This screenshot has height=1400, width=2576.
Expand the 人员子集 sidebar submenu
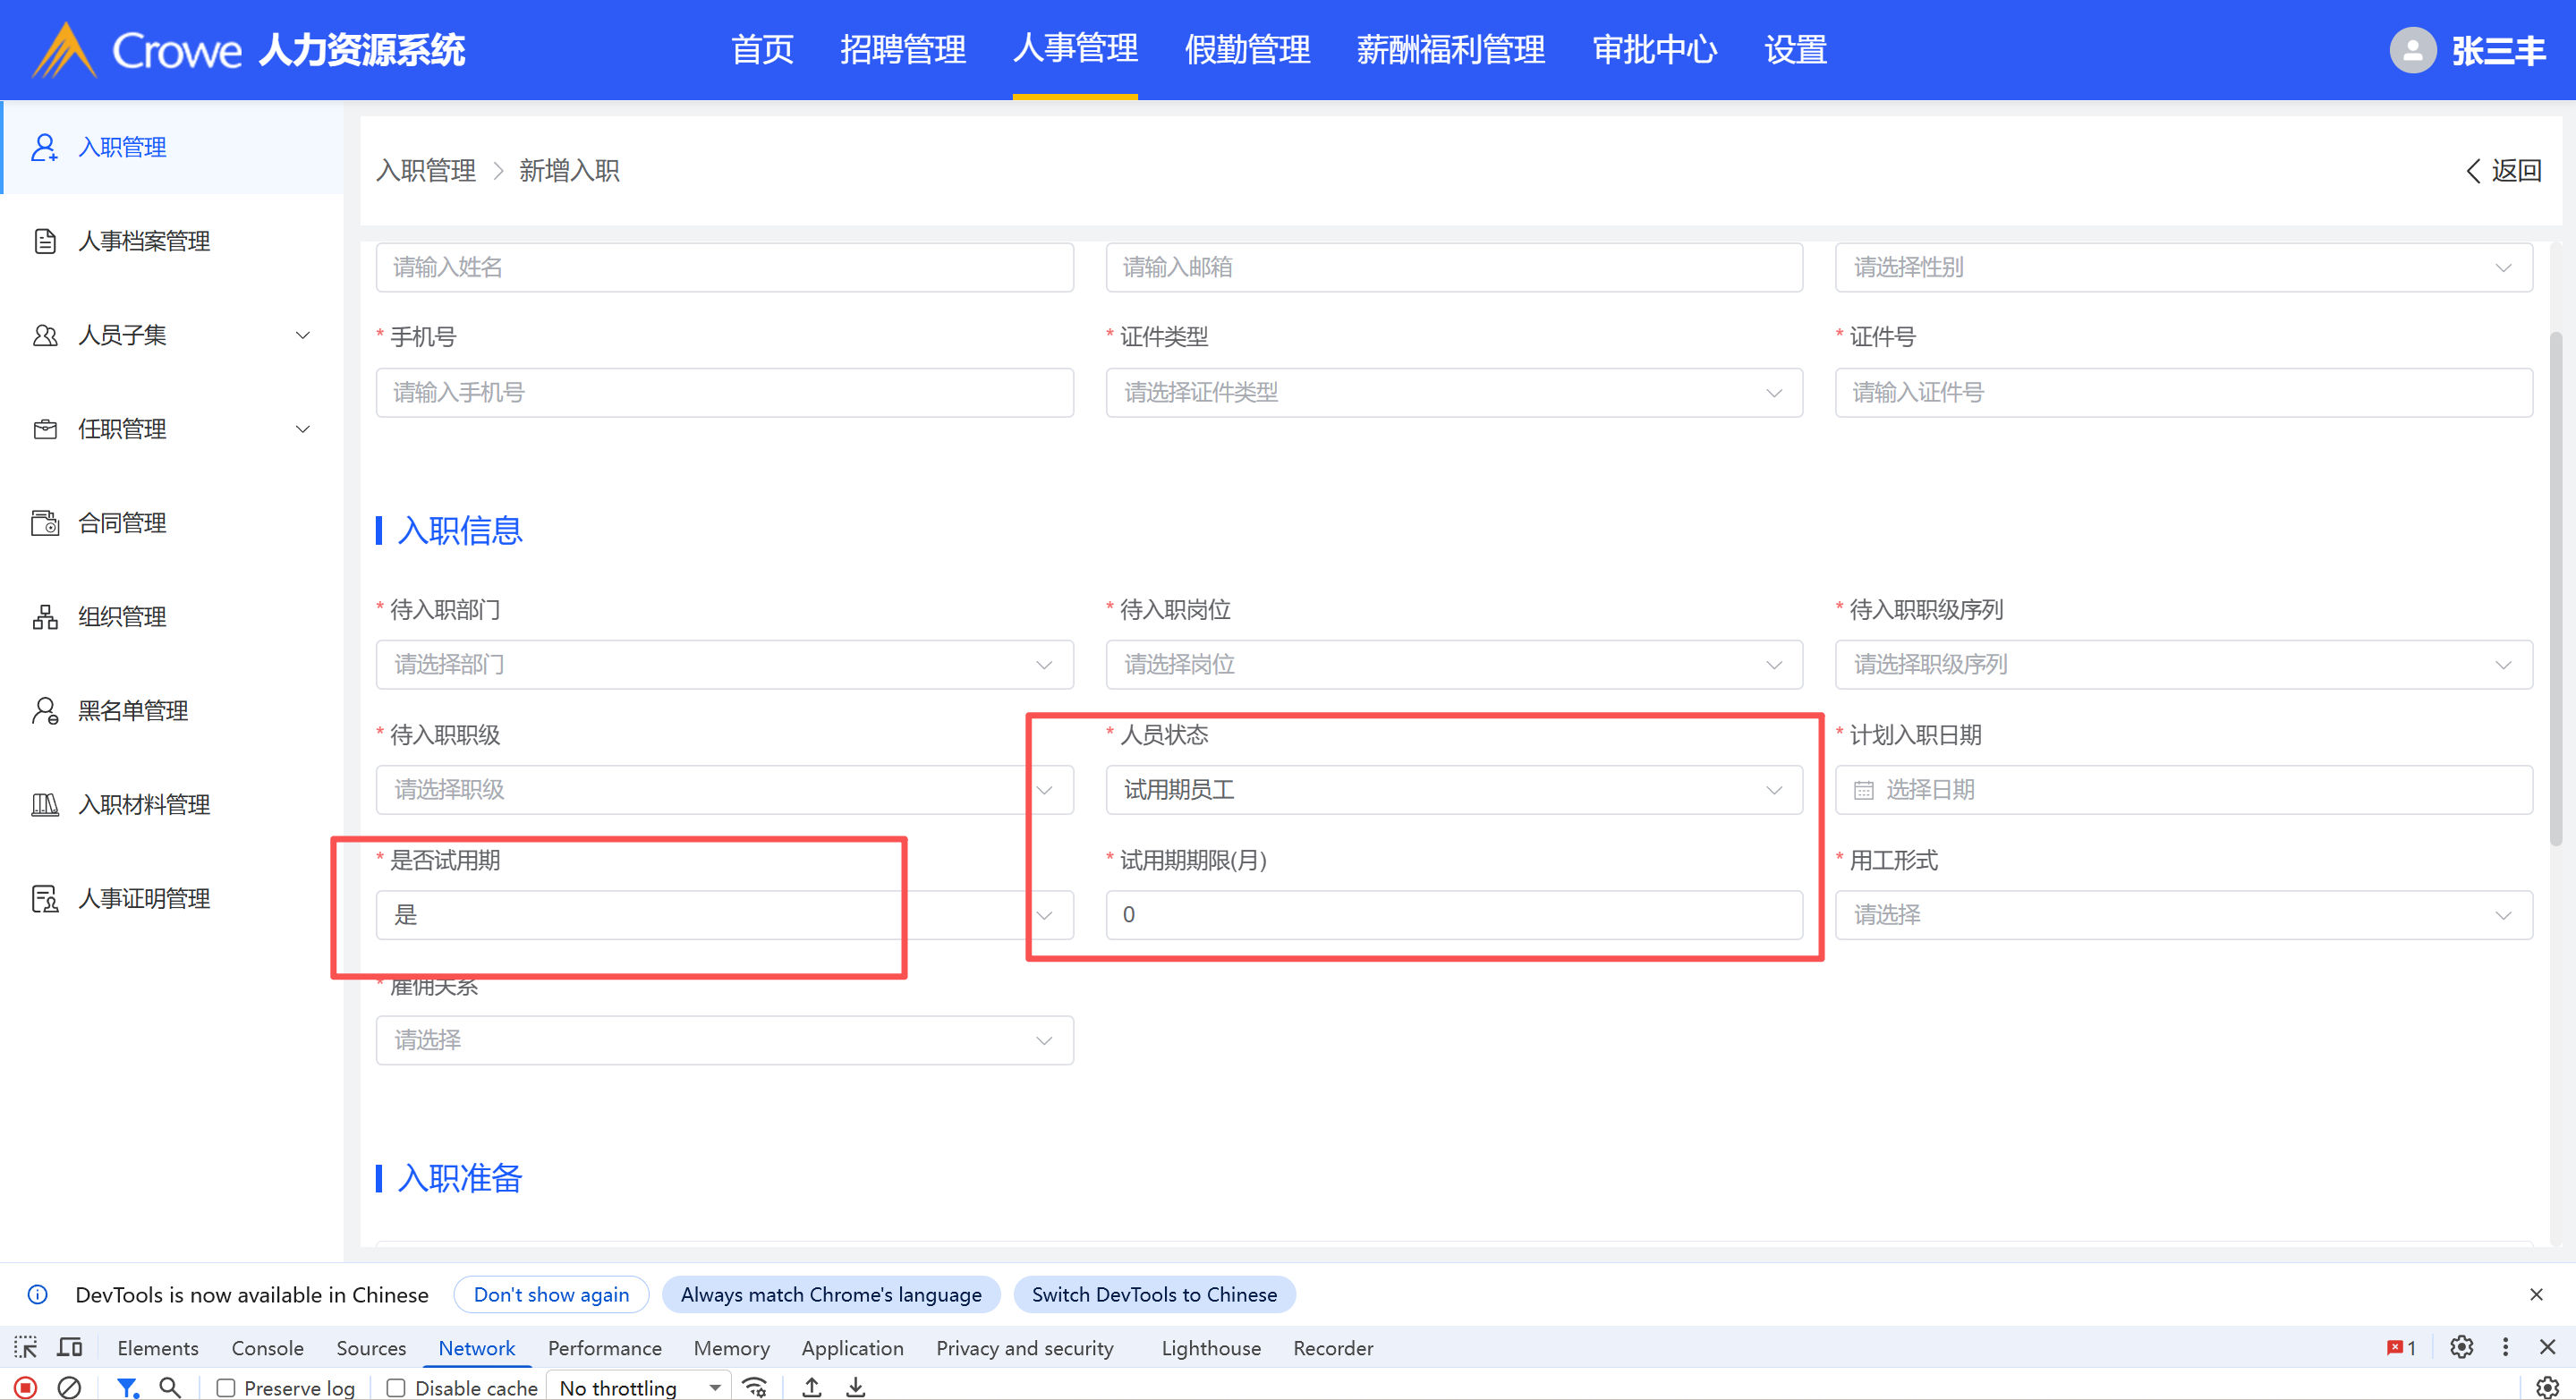302,335
